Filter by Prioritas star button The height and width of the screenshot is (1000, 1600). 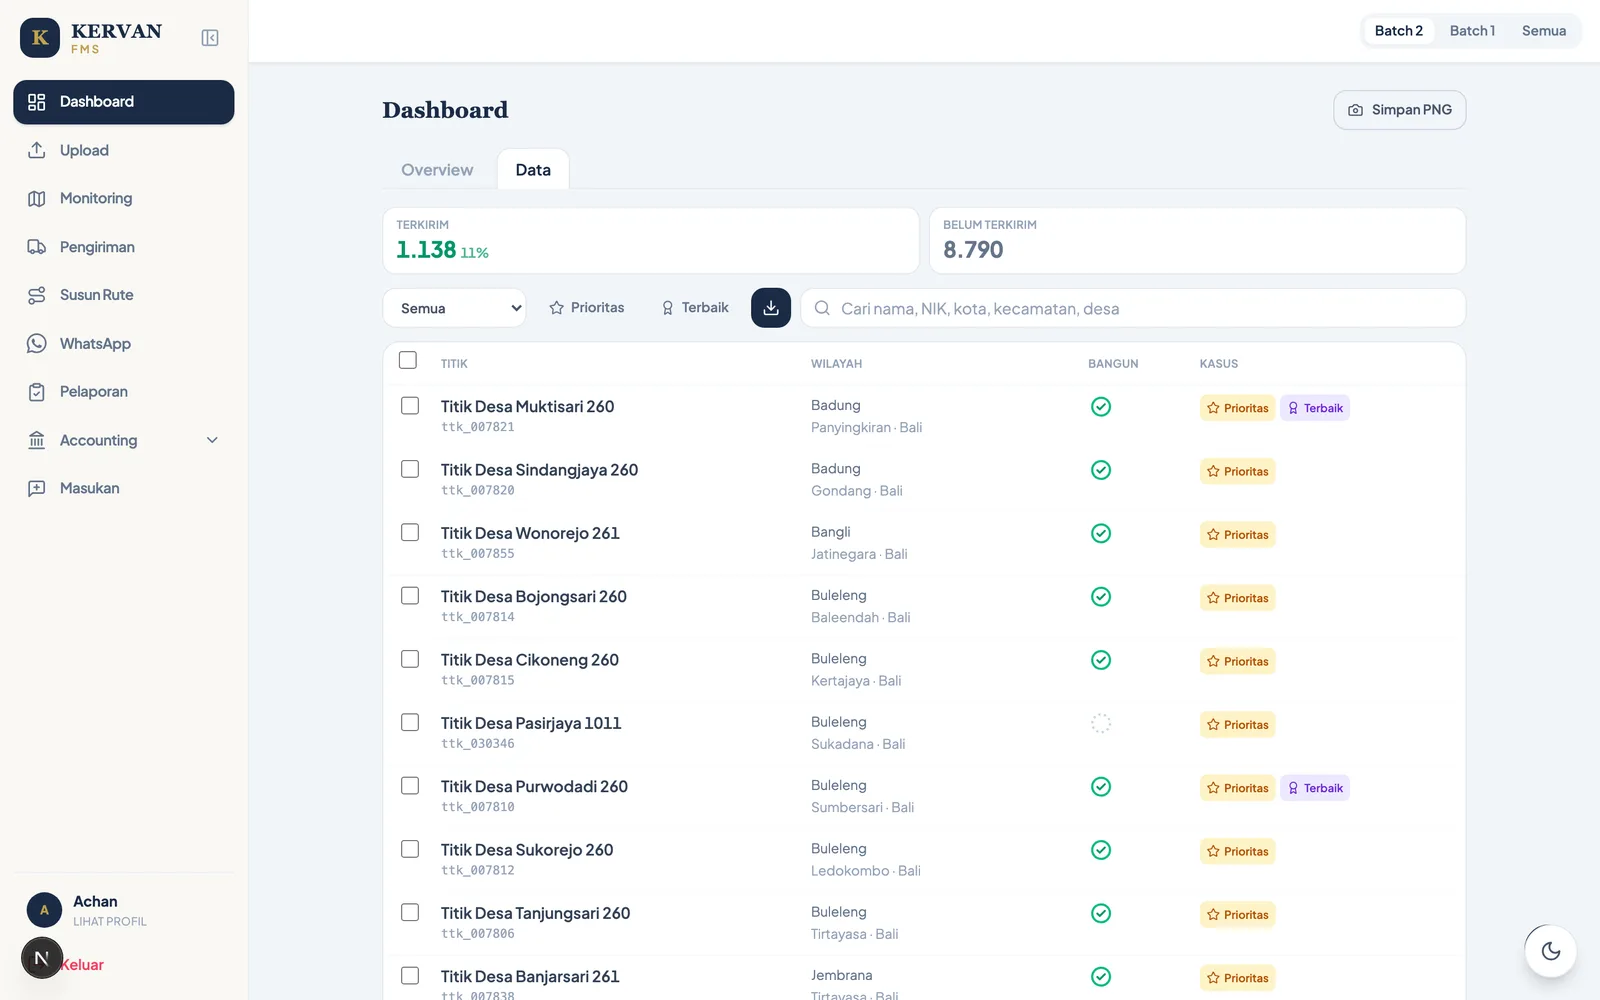(x=586, y=308)
